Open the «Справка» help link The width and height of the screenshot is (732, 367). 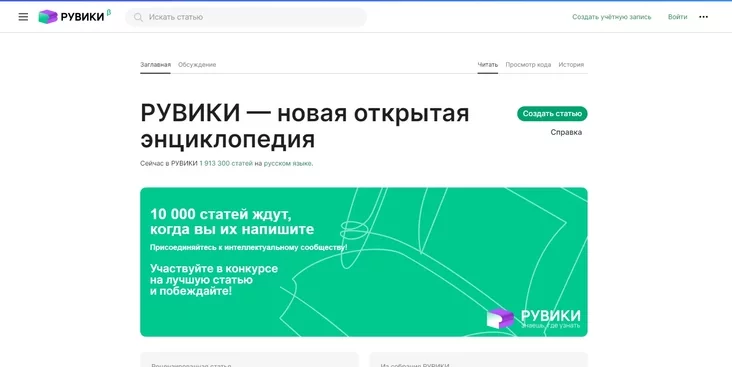pos(566,132)
